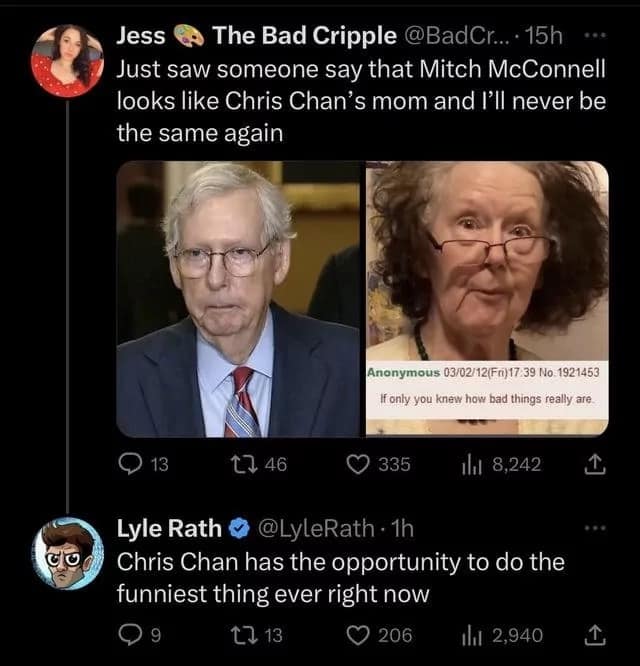Open the left photo of man in suit

pos(238,299)
